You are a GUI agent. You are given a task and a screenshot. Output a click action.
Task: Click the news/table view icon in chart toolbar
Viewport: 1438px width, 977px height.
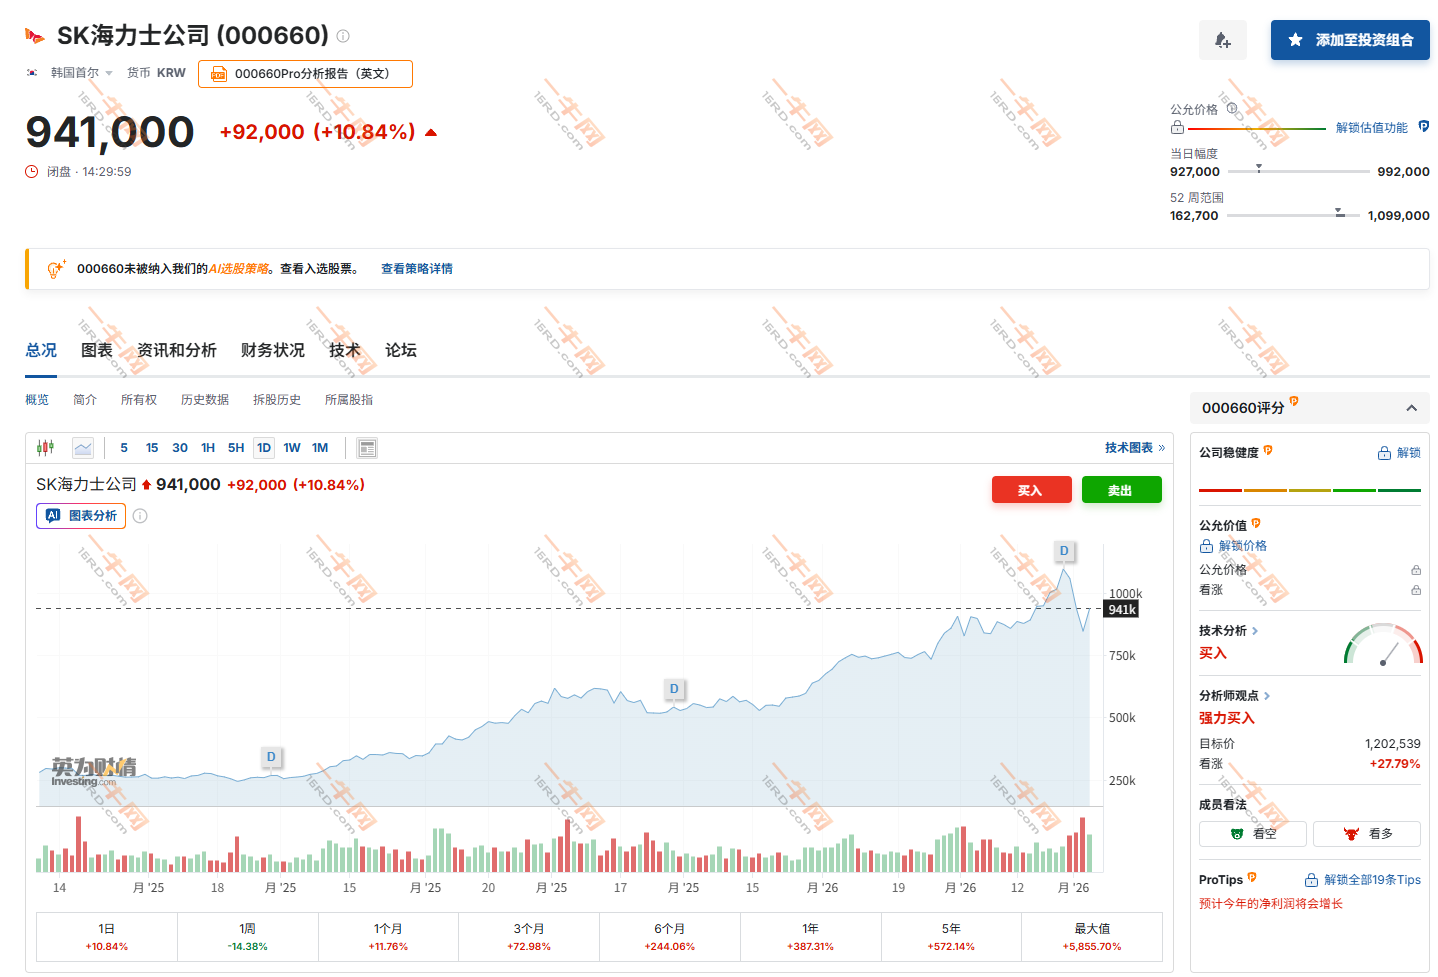coord(367,448)
